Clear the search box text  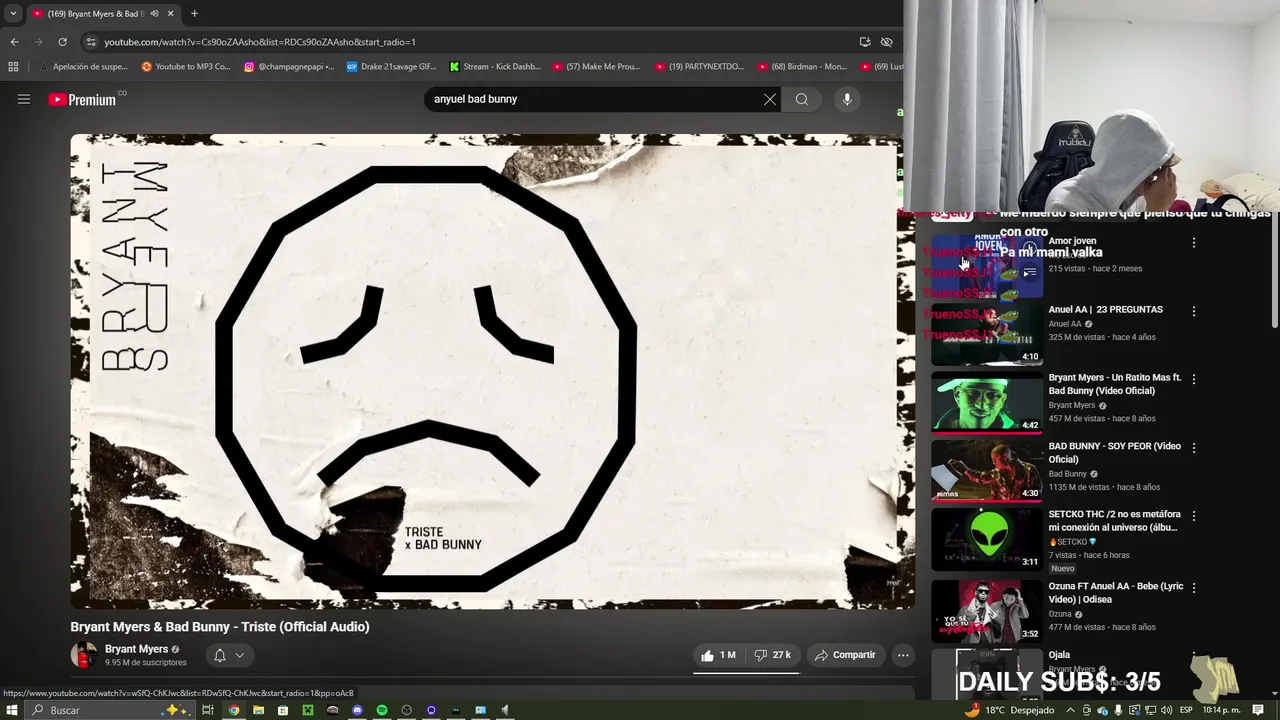pos(770,99)
